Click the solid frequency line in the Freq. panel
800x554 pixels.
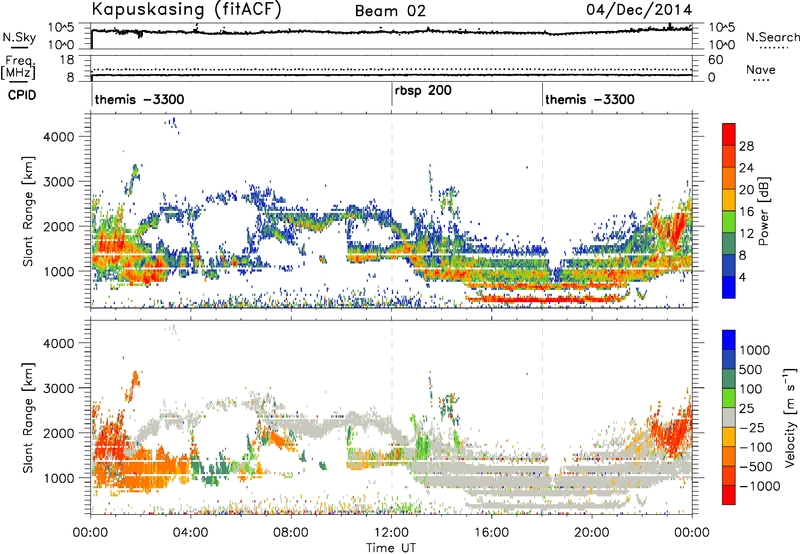pos(391,75)
